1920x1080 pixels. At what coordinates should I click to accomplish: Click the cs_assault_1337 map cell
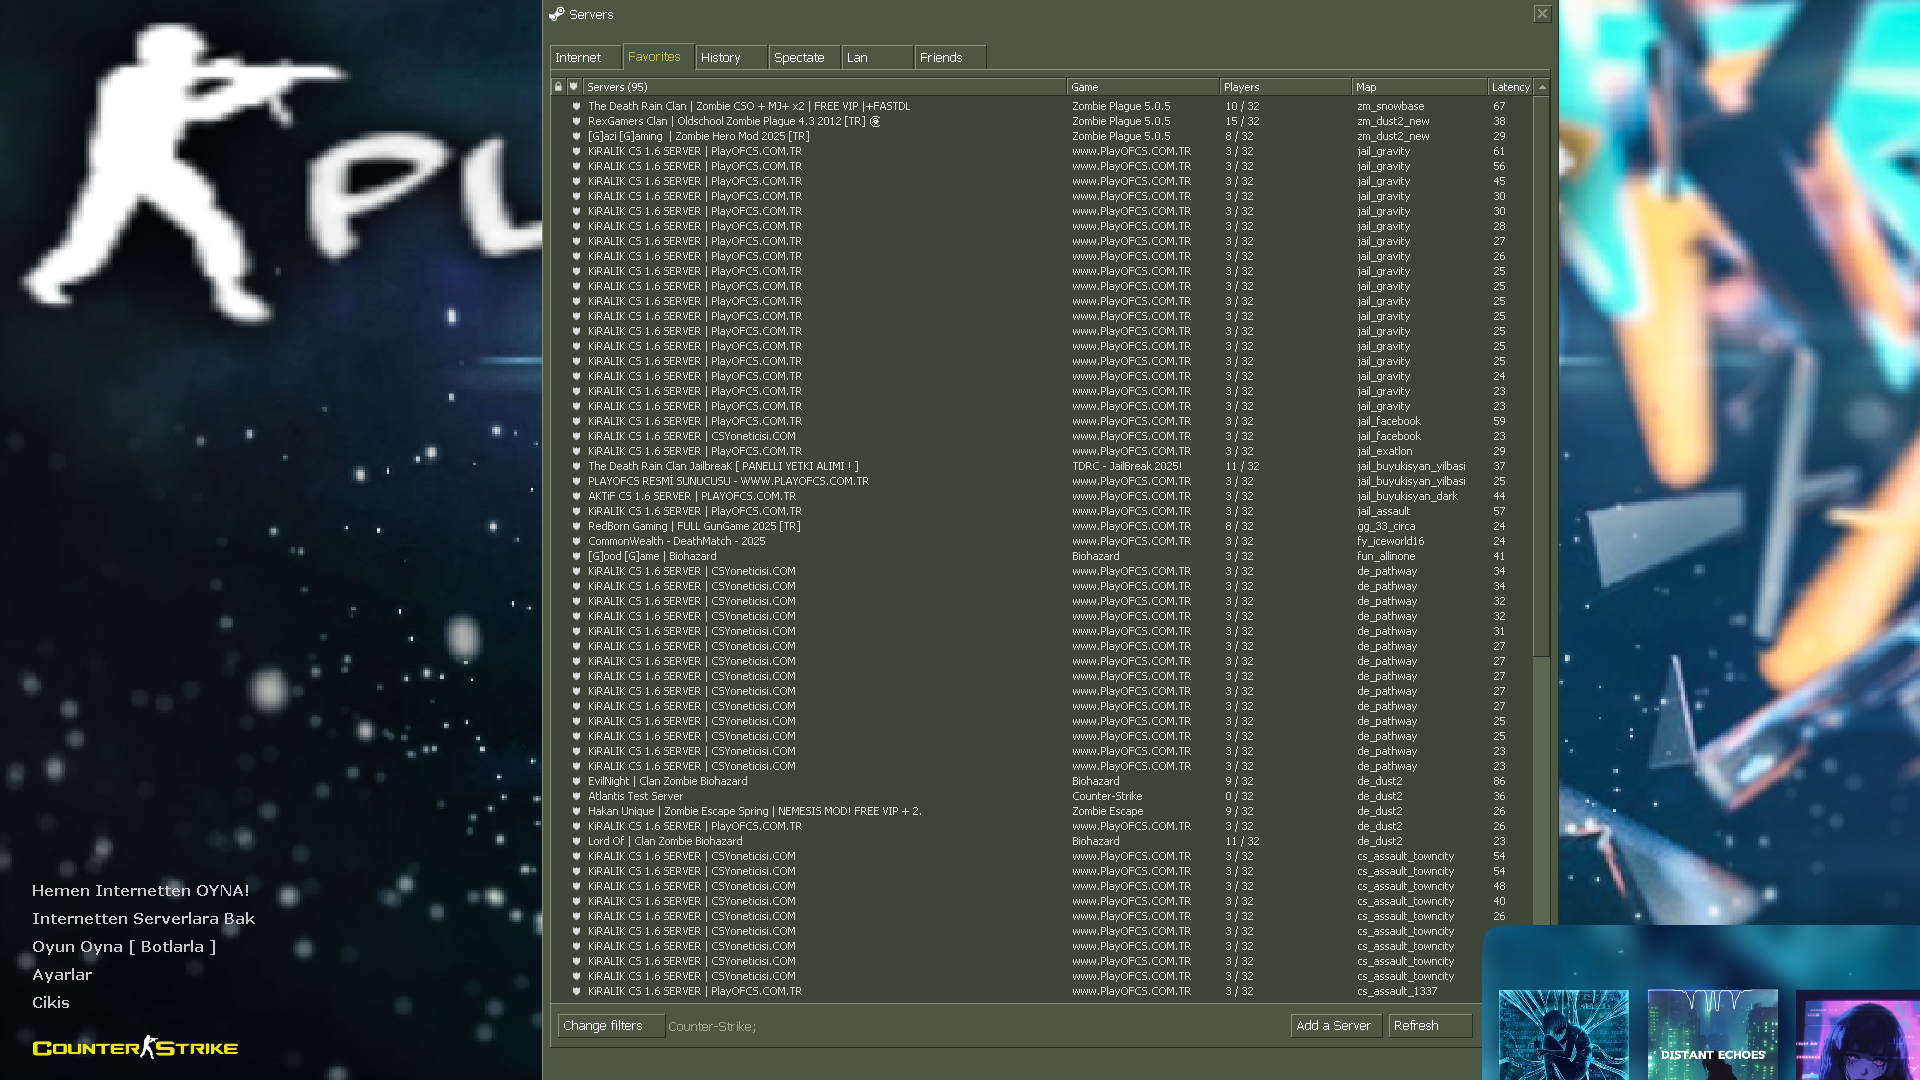tap(1397, 991)
